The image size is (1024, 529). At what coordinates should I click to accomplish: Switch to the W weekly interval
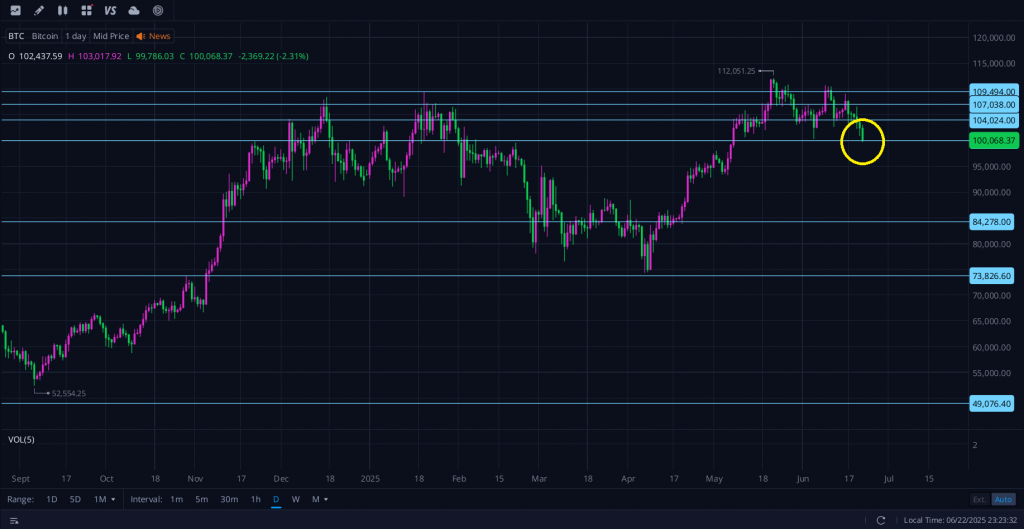tap(295, 499)
